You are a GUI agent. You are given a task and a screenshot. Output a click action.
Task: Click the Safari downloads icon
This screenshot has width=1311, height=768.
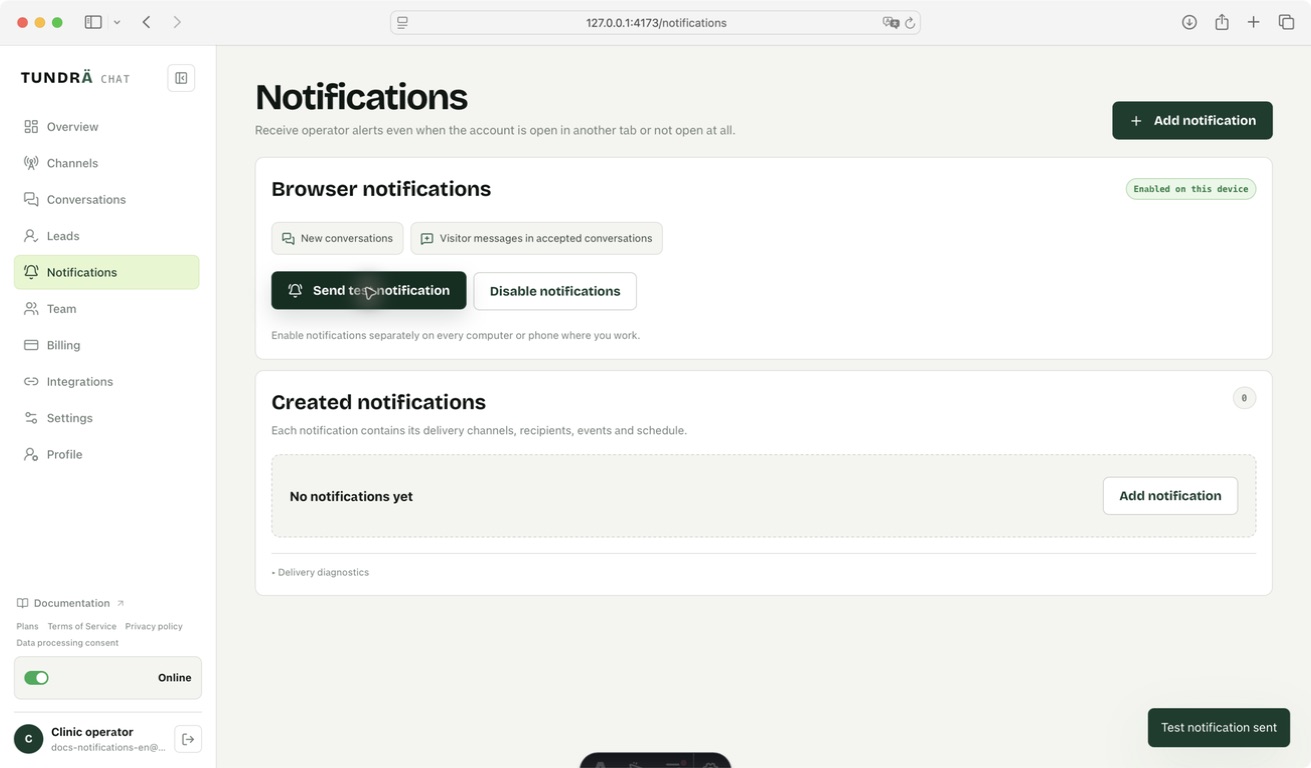(1189, 22)
